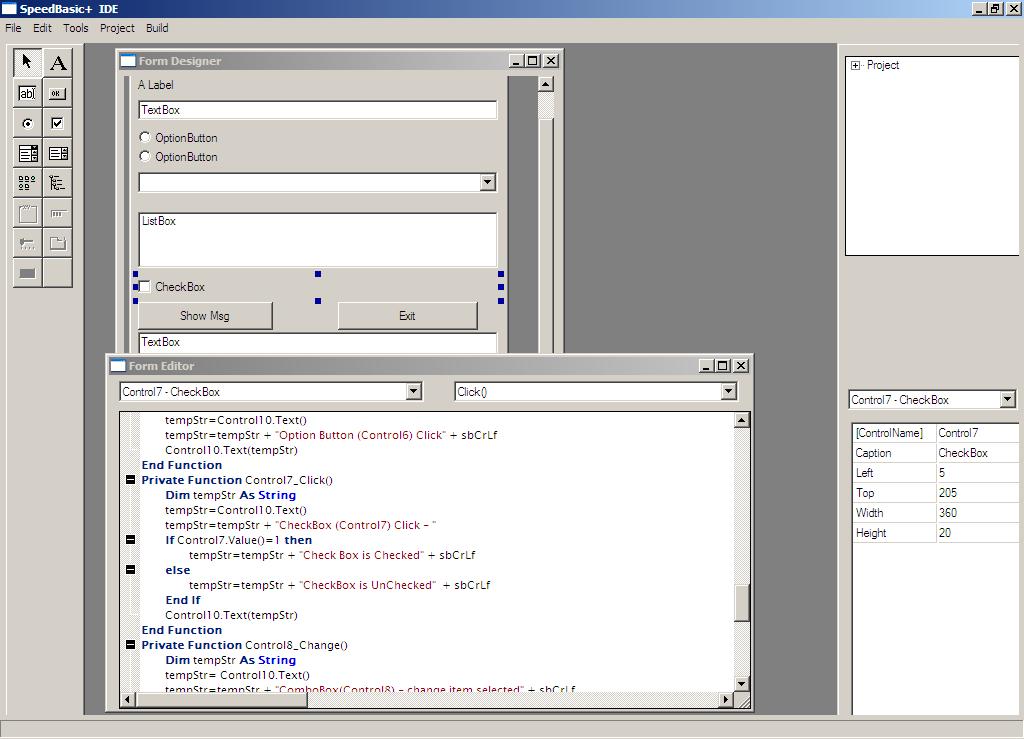
Task: Open the Form Editor 'Control7 - CheckBox' dropdown
Action: [413, 392]
